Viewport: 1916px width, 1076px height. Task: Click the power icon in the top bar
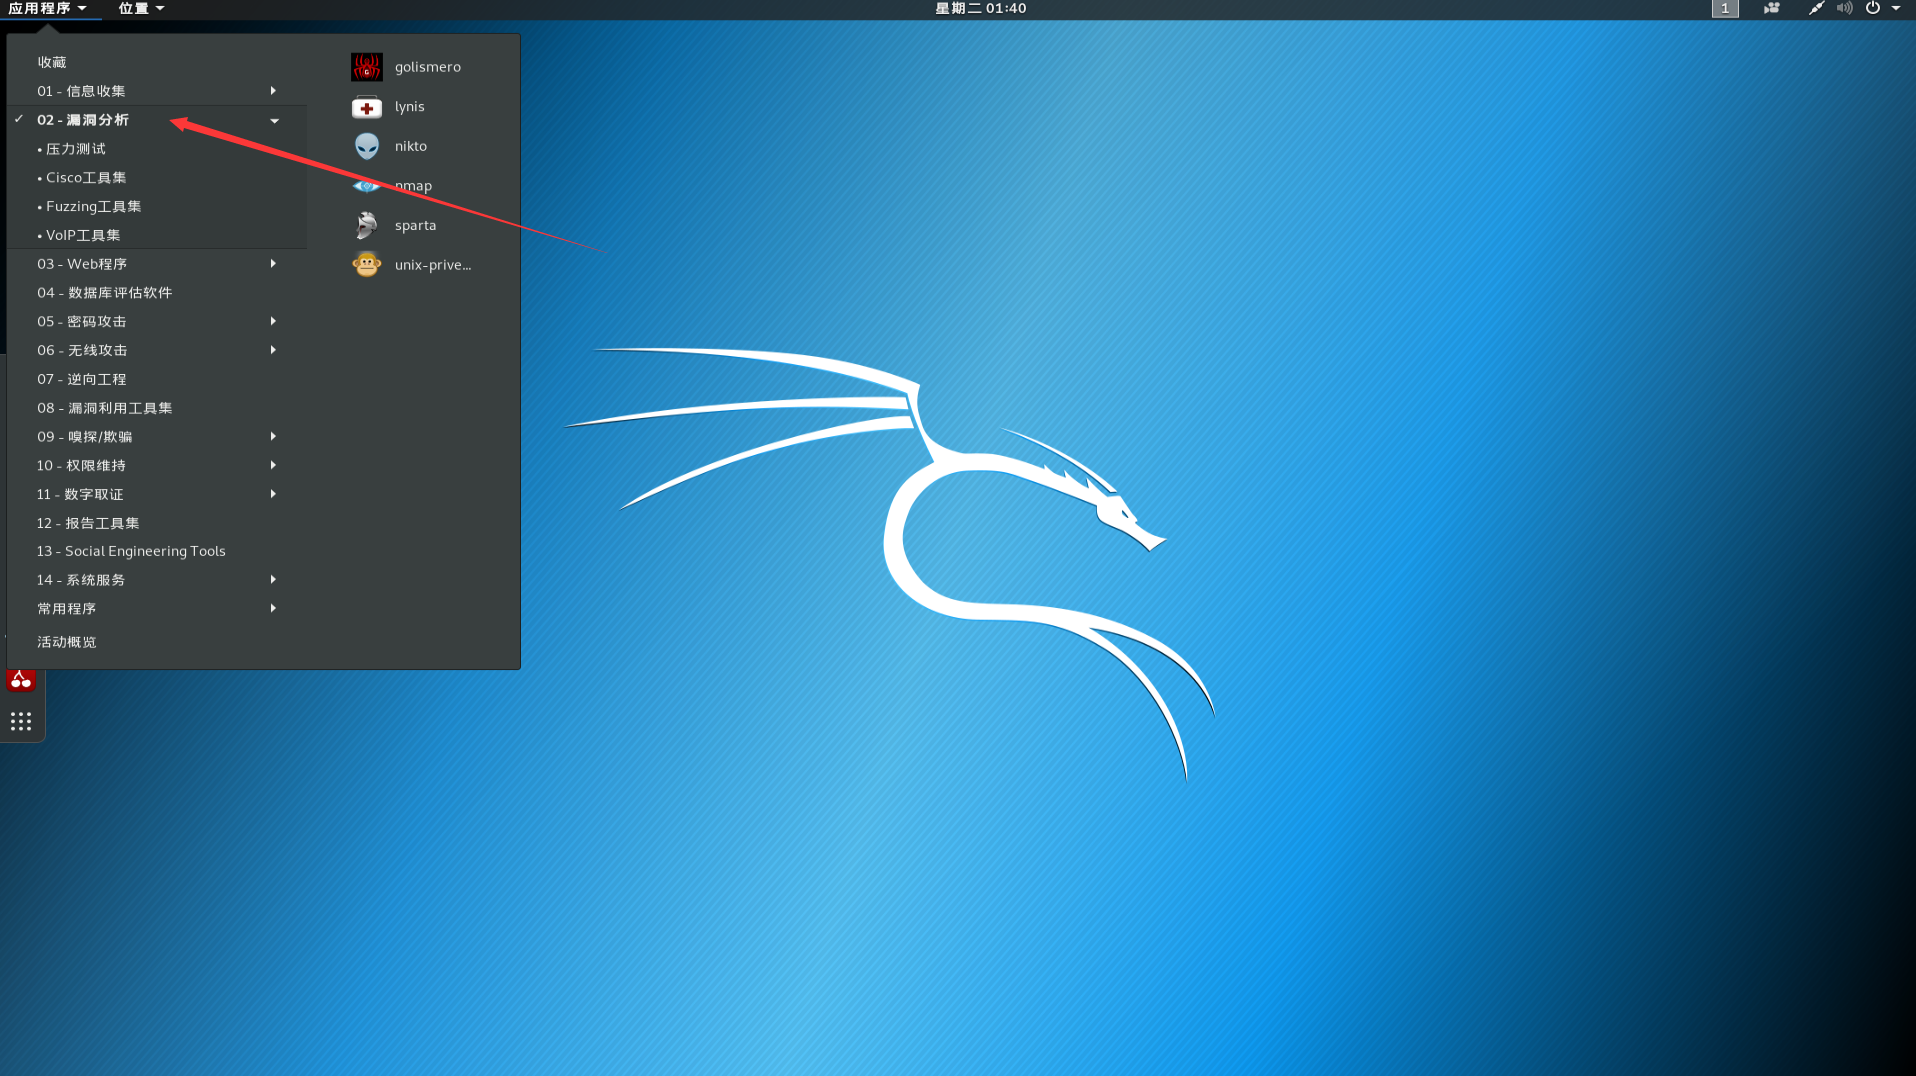[x=1872, y=8]
